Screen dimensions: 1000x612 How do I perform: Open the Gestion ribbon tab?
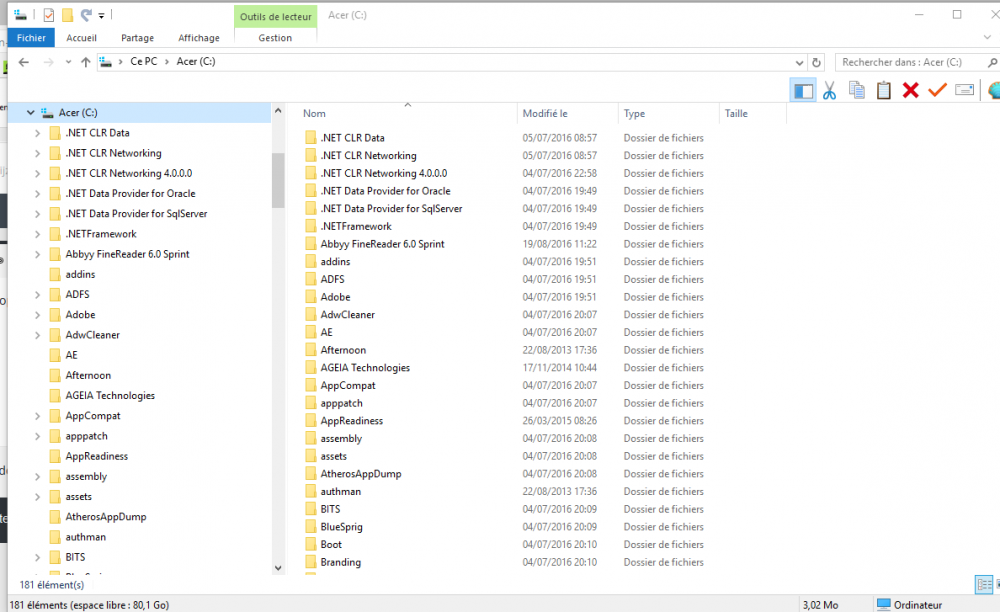(275, 38)
